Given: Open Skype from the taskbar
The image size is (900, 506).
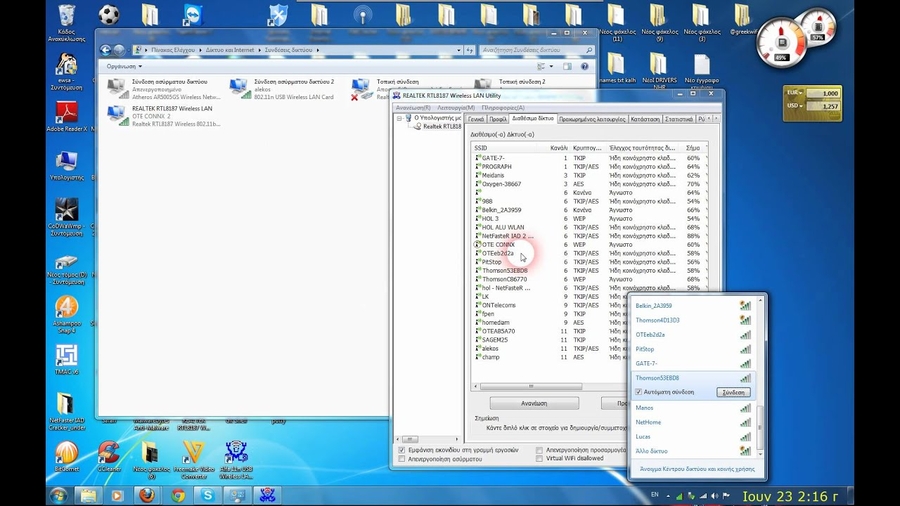Looking at the screenshot, I should (207, 495).
